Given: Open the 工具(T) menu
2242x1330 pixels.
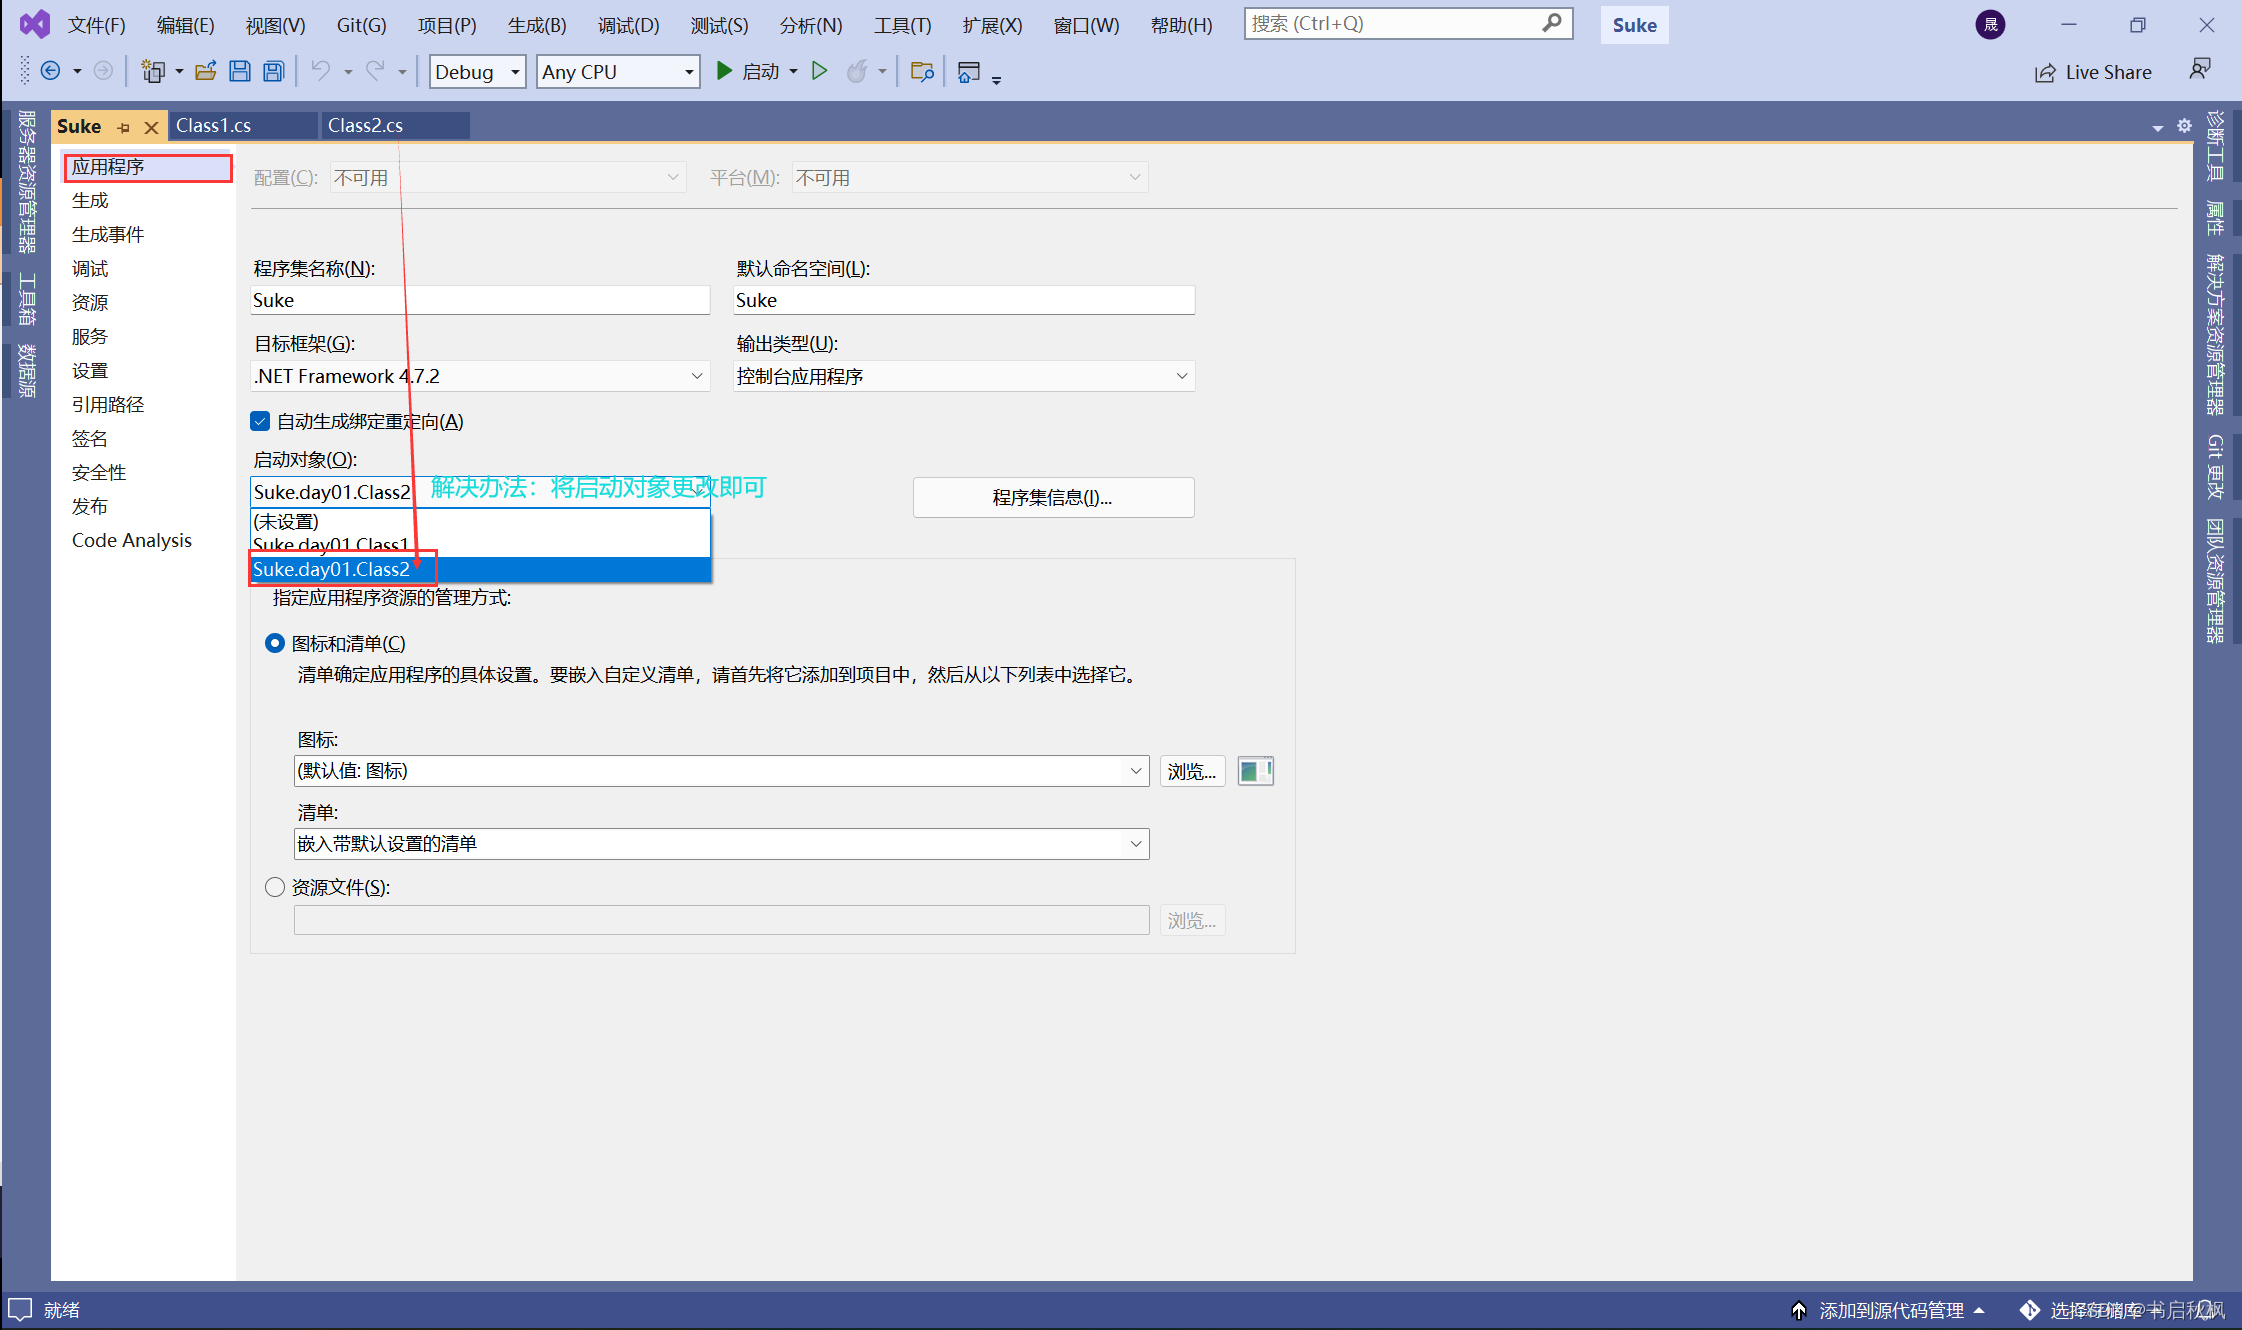Looking at the screenshot, I should tap(902, 25).
